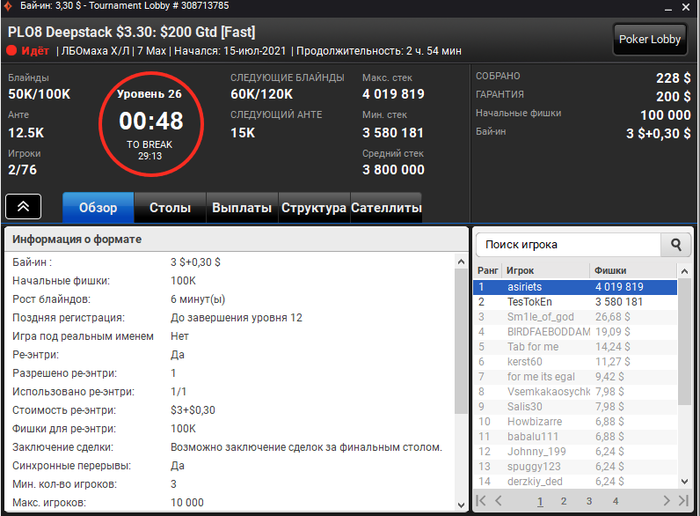Viewport: 700px width, 516px height.
Task: Switch to the Обзор tab
Action: click(x=98, y=208)
